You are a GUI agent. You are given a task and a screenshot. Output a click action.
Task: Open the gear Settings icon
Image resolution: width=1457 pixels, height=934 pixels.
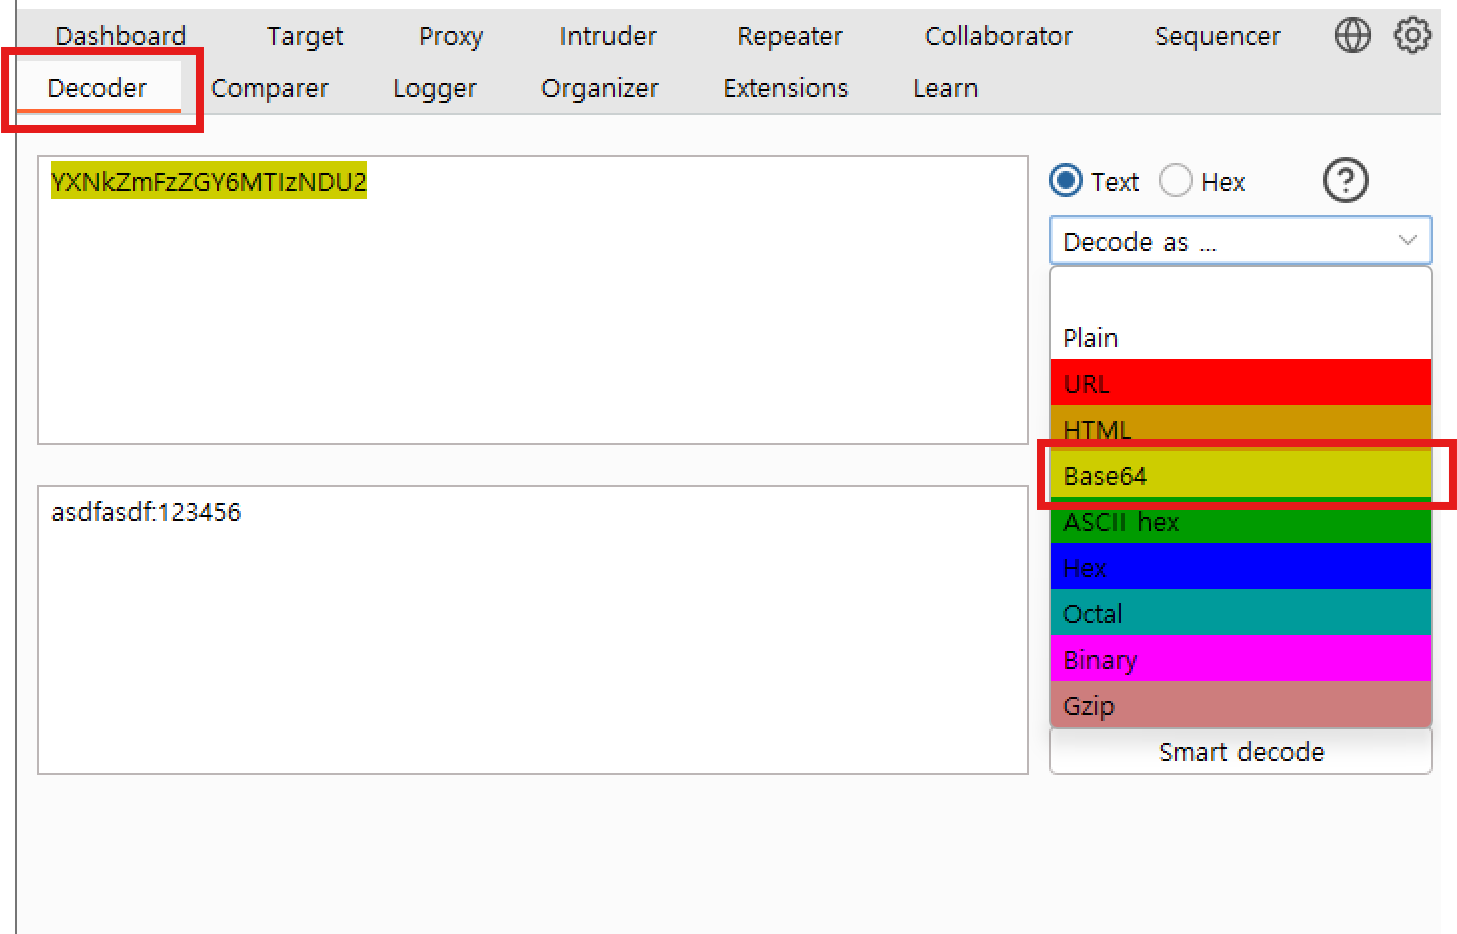point(1412,36)
